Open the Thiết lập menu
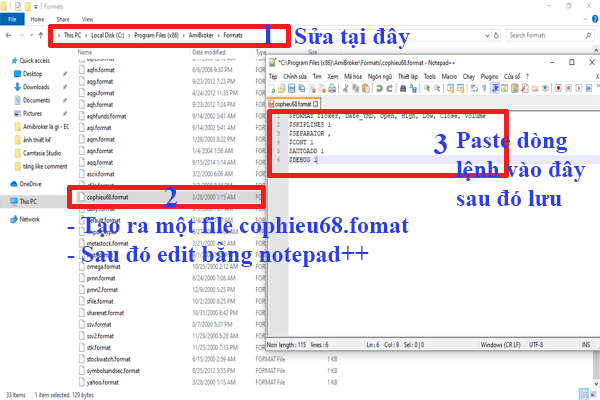The height and width of the screenshot is (400, 600). 408,77
